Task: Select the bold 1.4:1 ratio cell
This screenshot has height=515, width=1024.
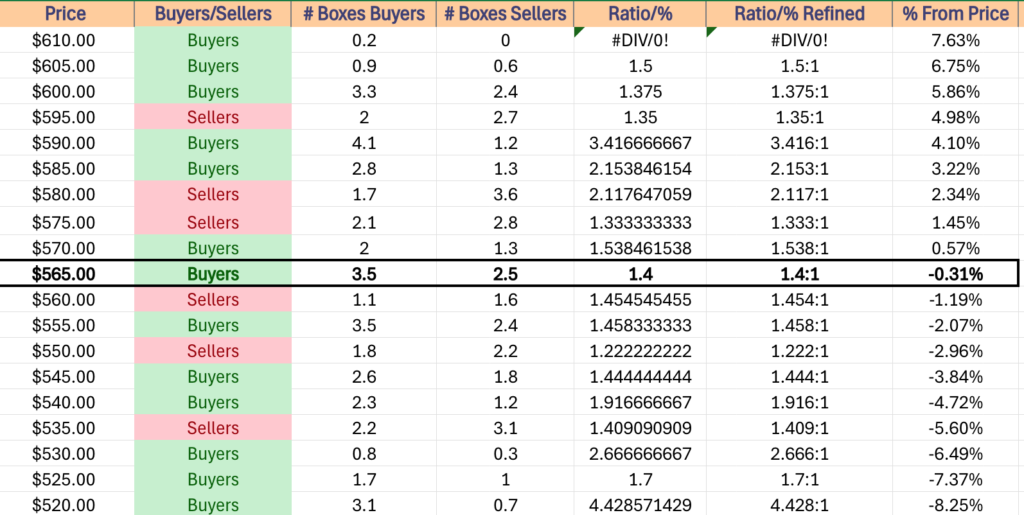Action: (x=799, y=274)
